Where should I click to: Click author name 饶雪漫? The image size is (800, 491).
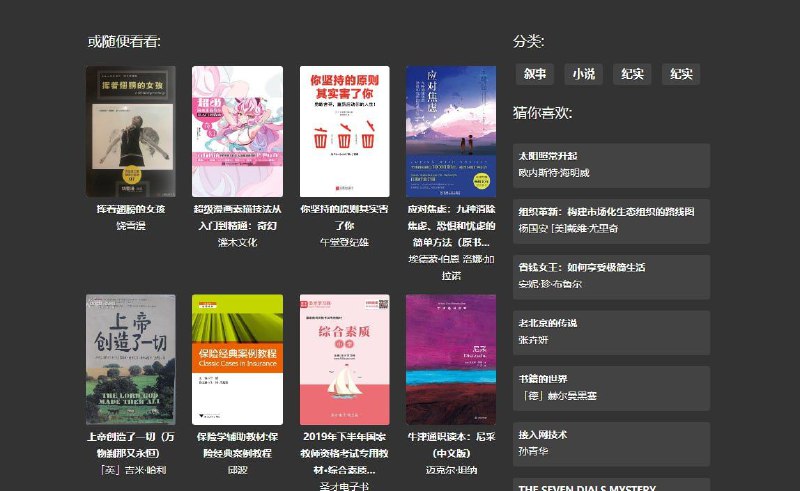(131, 226)
